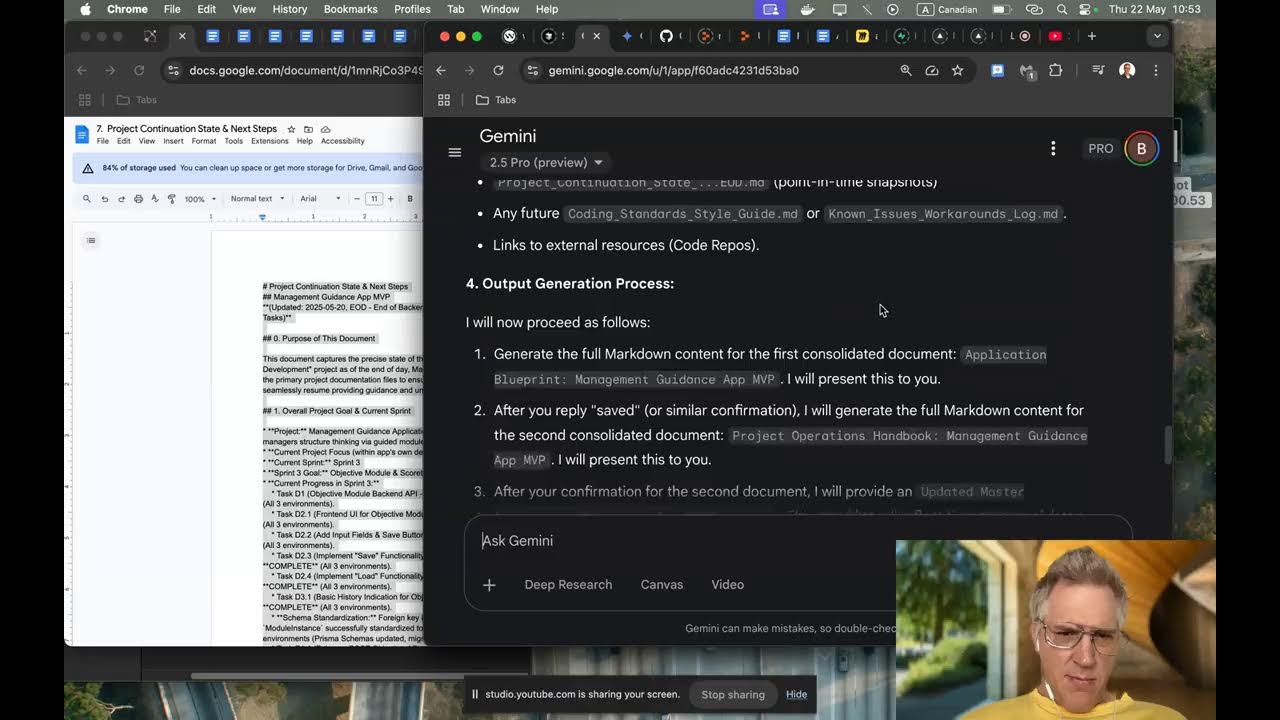Viewport: 1280px width, 720px height.
Task: Open the Format menu in Google Docs
Action: click(204, 141)
